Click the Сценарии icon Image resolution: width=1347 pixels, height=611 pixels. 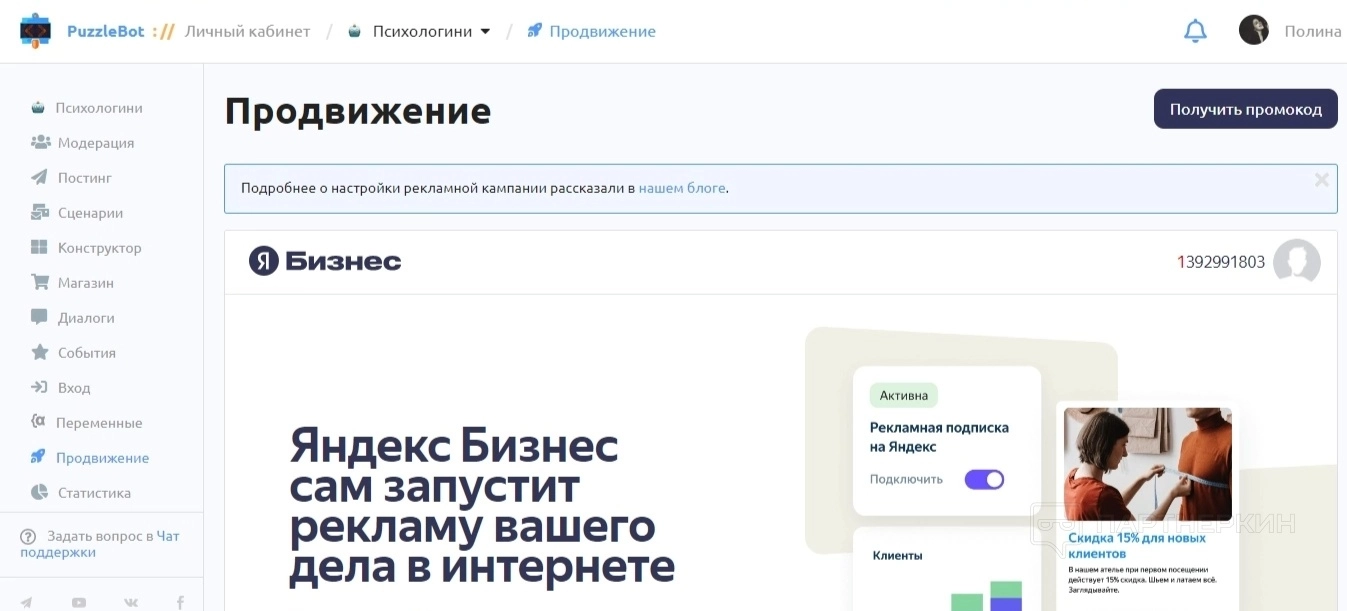pyautogui.click(x=40, y=212)
